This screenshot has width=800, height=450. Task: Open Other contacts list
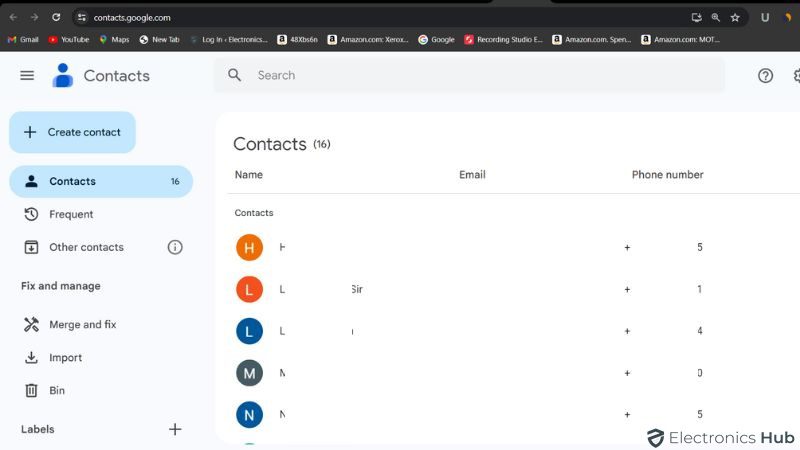pyautogui.click(x=86, y=247)
